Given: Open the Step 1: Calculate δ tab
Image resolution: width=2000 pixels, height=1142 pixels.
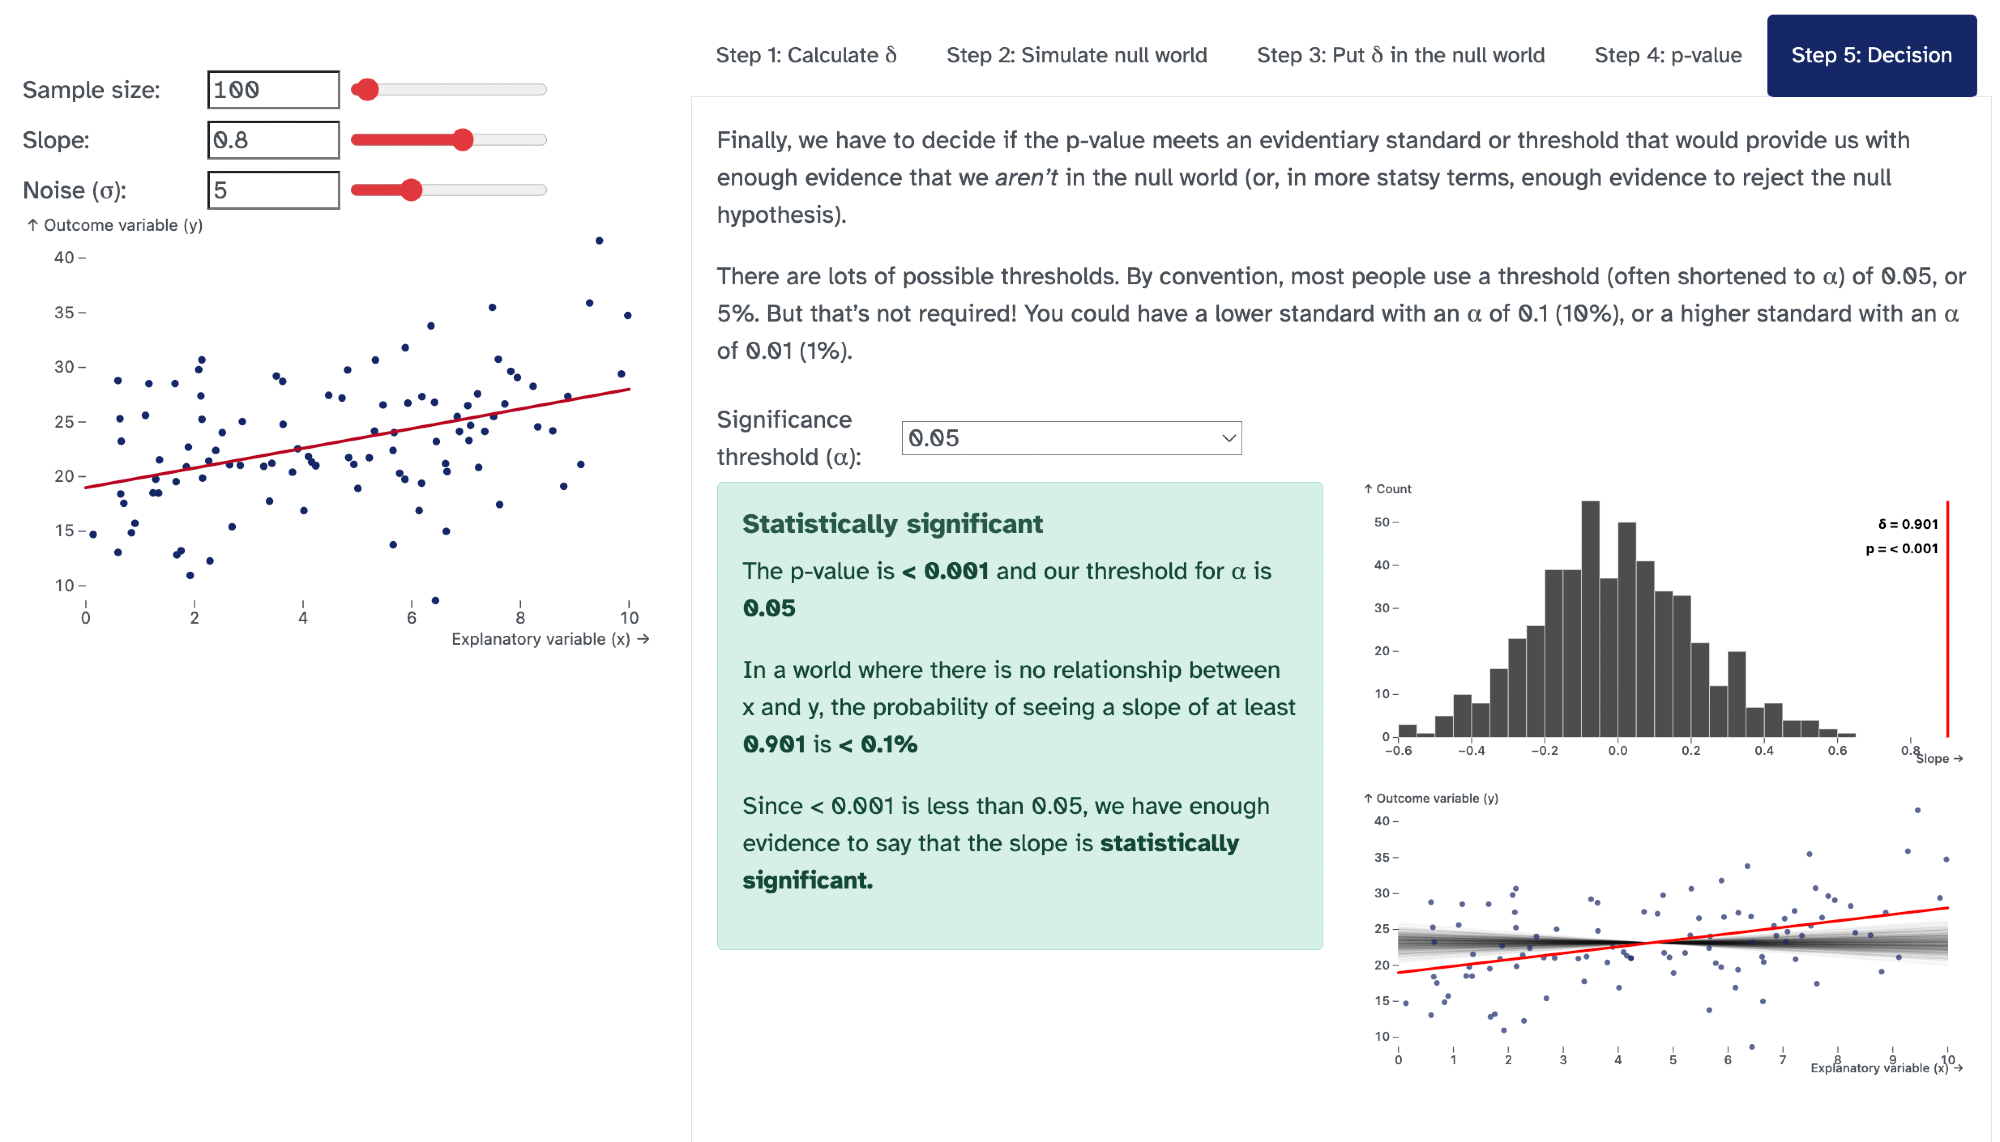Looking at the screenshot, I should tap(806, 55).
